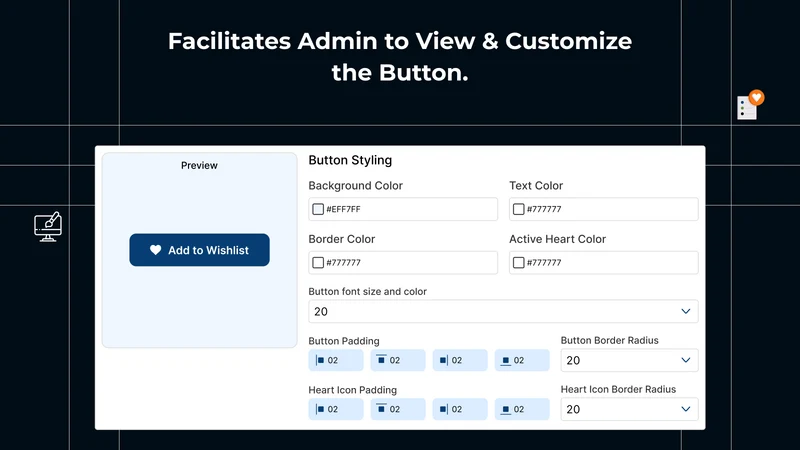Open the Button font size dropdown
This screenshot has width=800, height=450.
[503, 311]
